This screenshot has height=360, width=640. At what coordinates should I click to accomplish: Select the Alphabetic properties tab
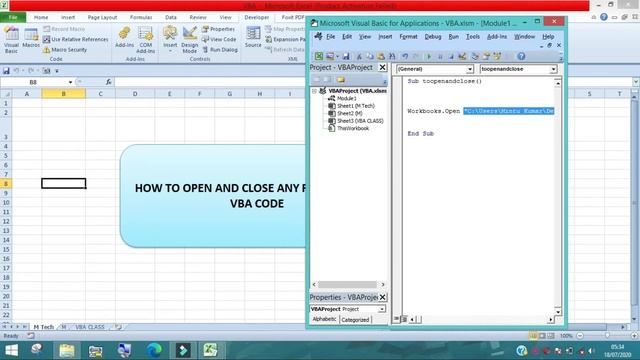pyautogui.click(x=324, y=319)
